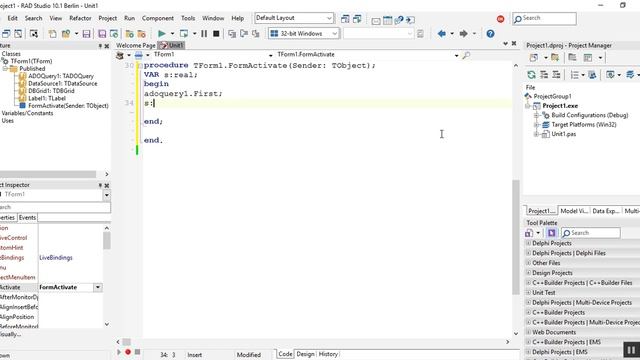Expand Other Files palette category
This screenshot has height=360, width=640.
point(528,263)
